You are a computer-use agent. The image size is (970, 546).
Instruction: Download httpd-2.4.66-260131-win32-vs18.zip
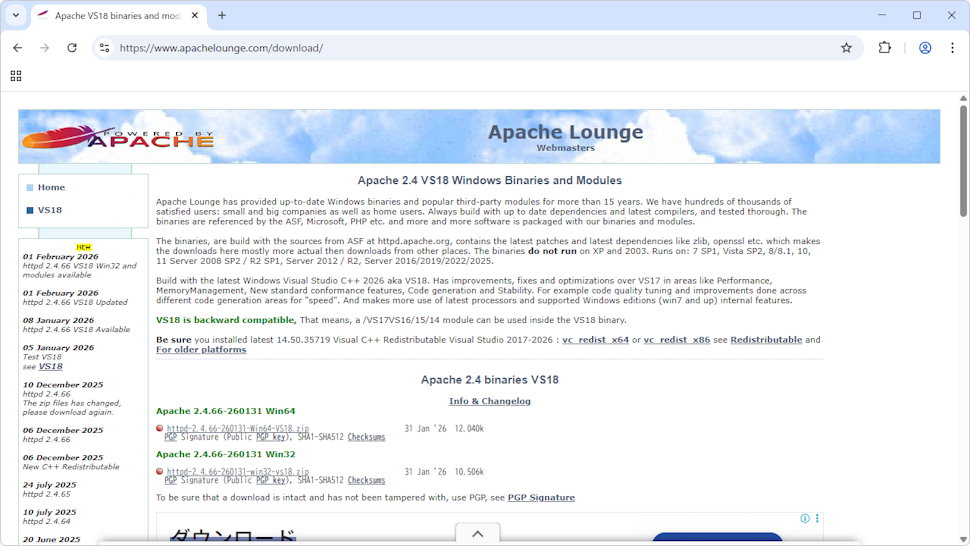pos(238,471)
